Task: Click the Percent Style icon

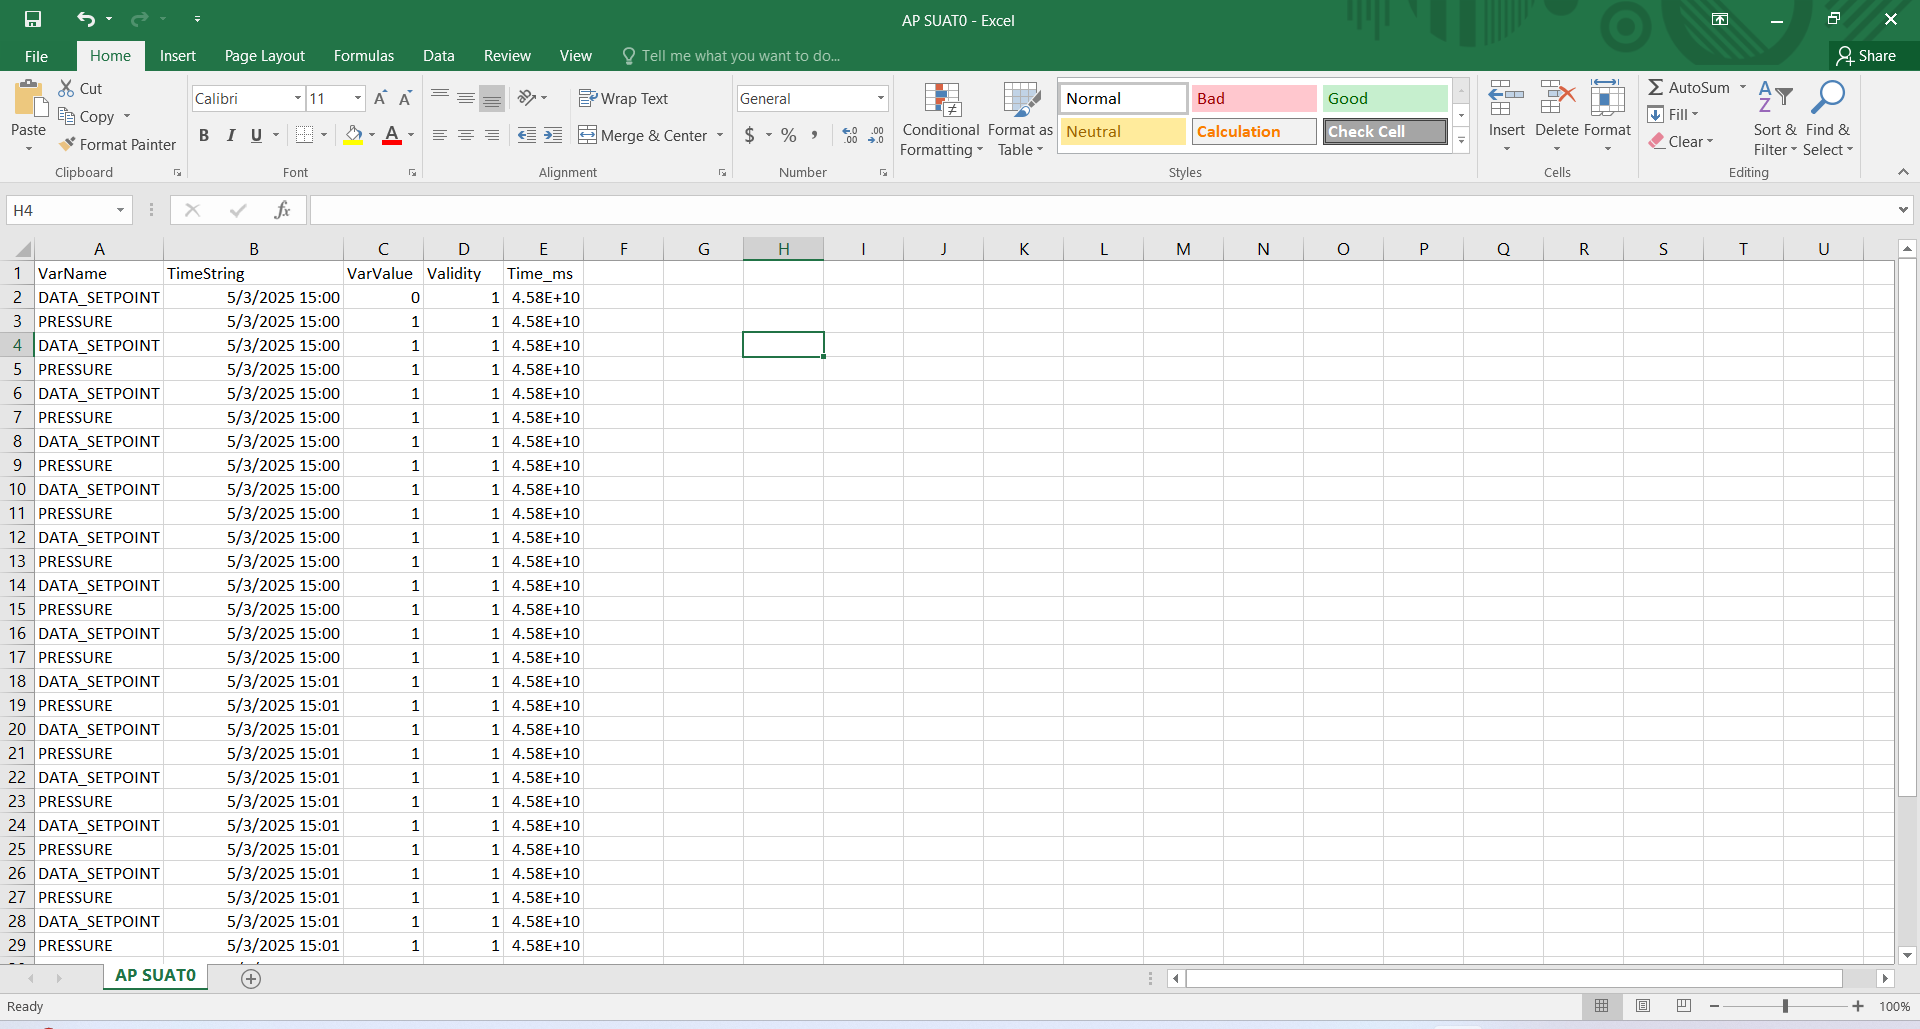Action: [789, 135]
